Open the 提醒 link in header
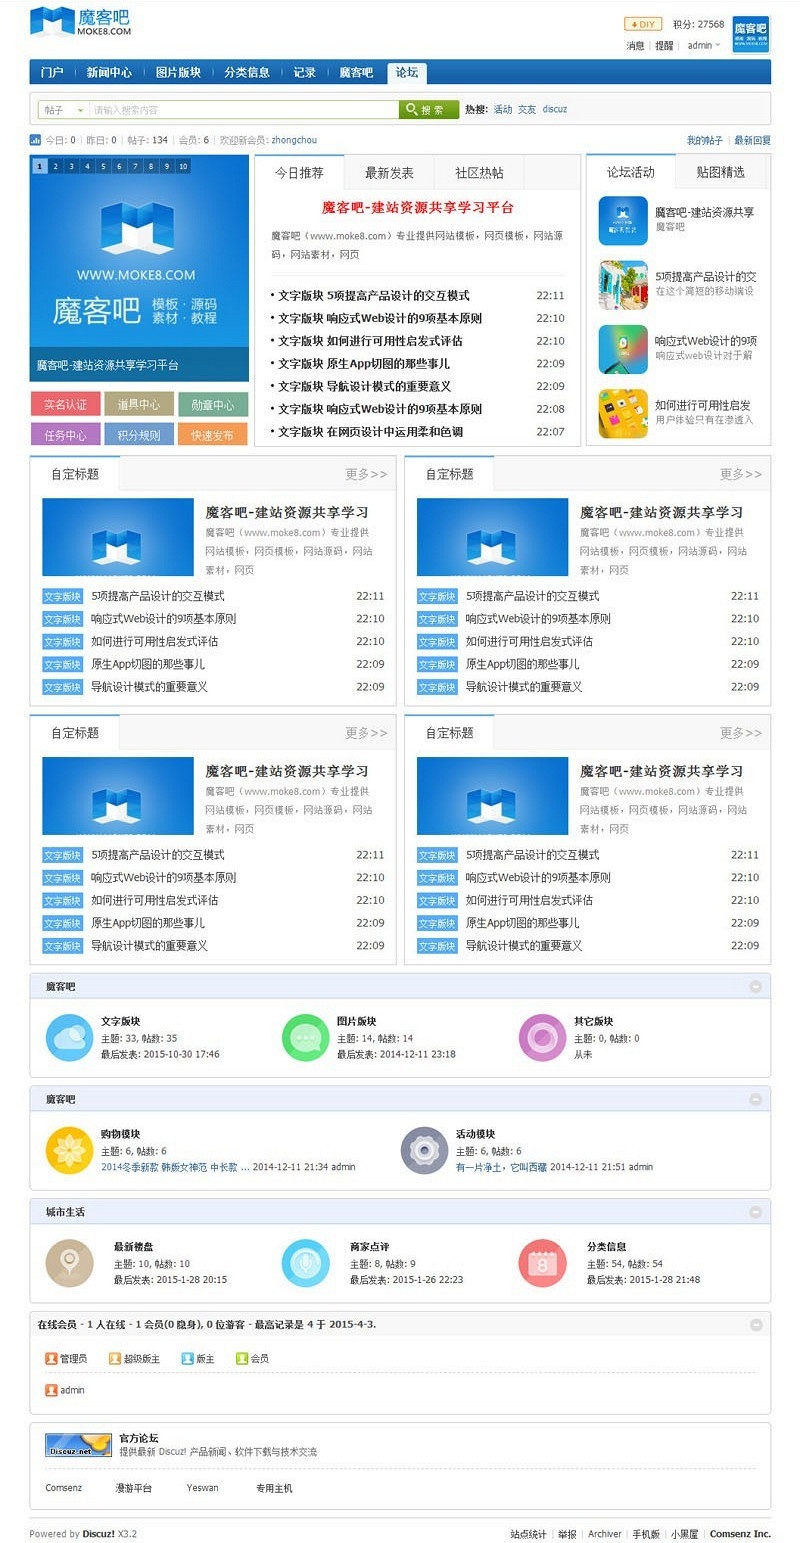Viewport: 800px width, 1543px height. (x=664, y=46)
